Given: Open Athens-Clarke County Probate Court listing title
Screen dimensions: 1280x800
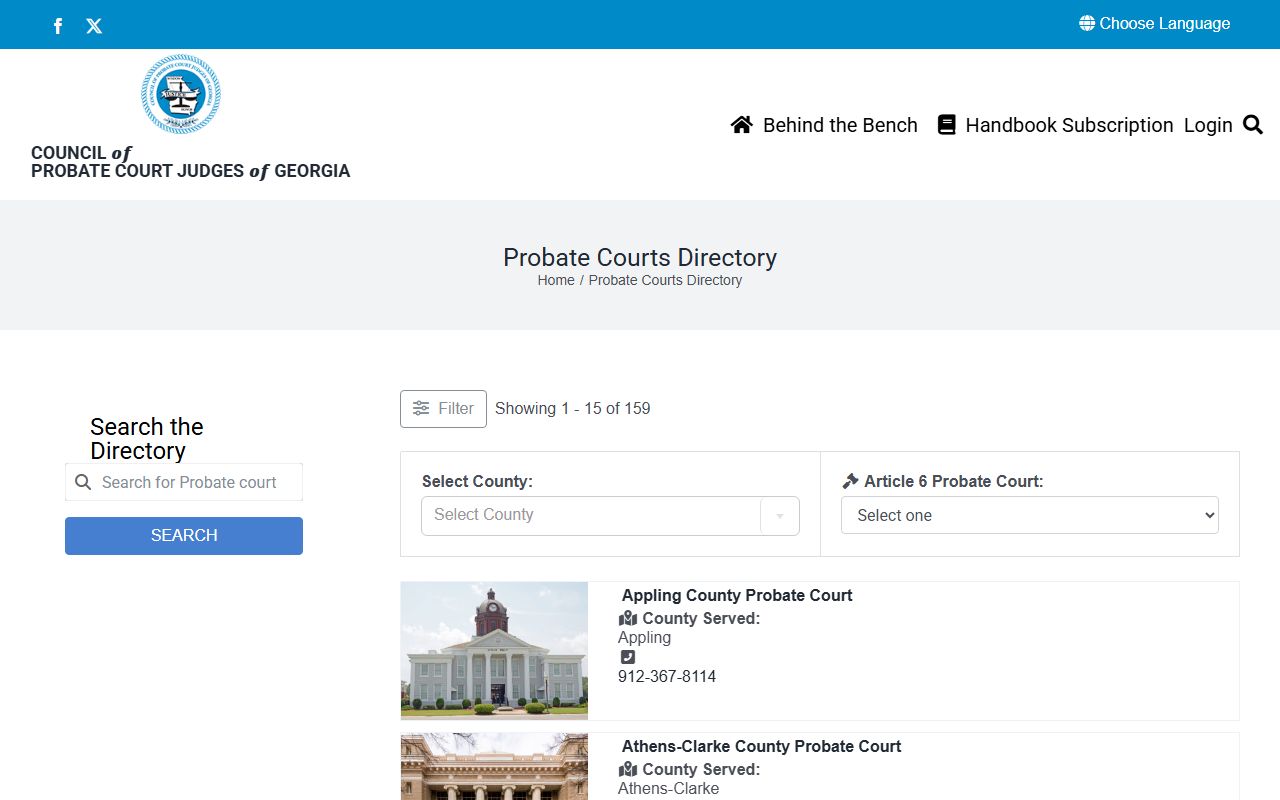Looking at the screenshot, I should pyautogui.click(x=761, y=746).
